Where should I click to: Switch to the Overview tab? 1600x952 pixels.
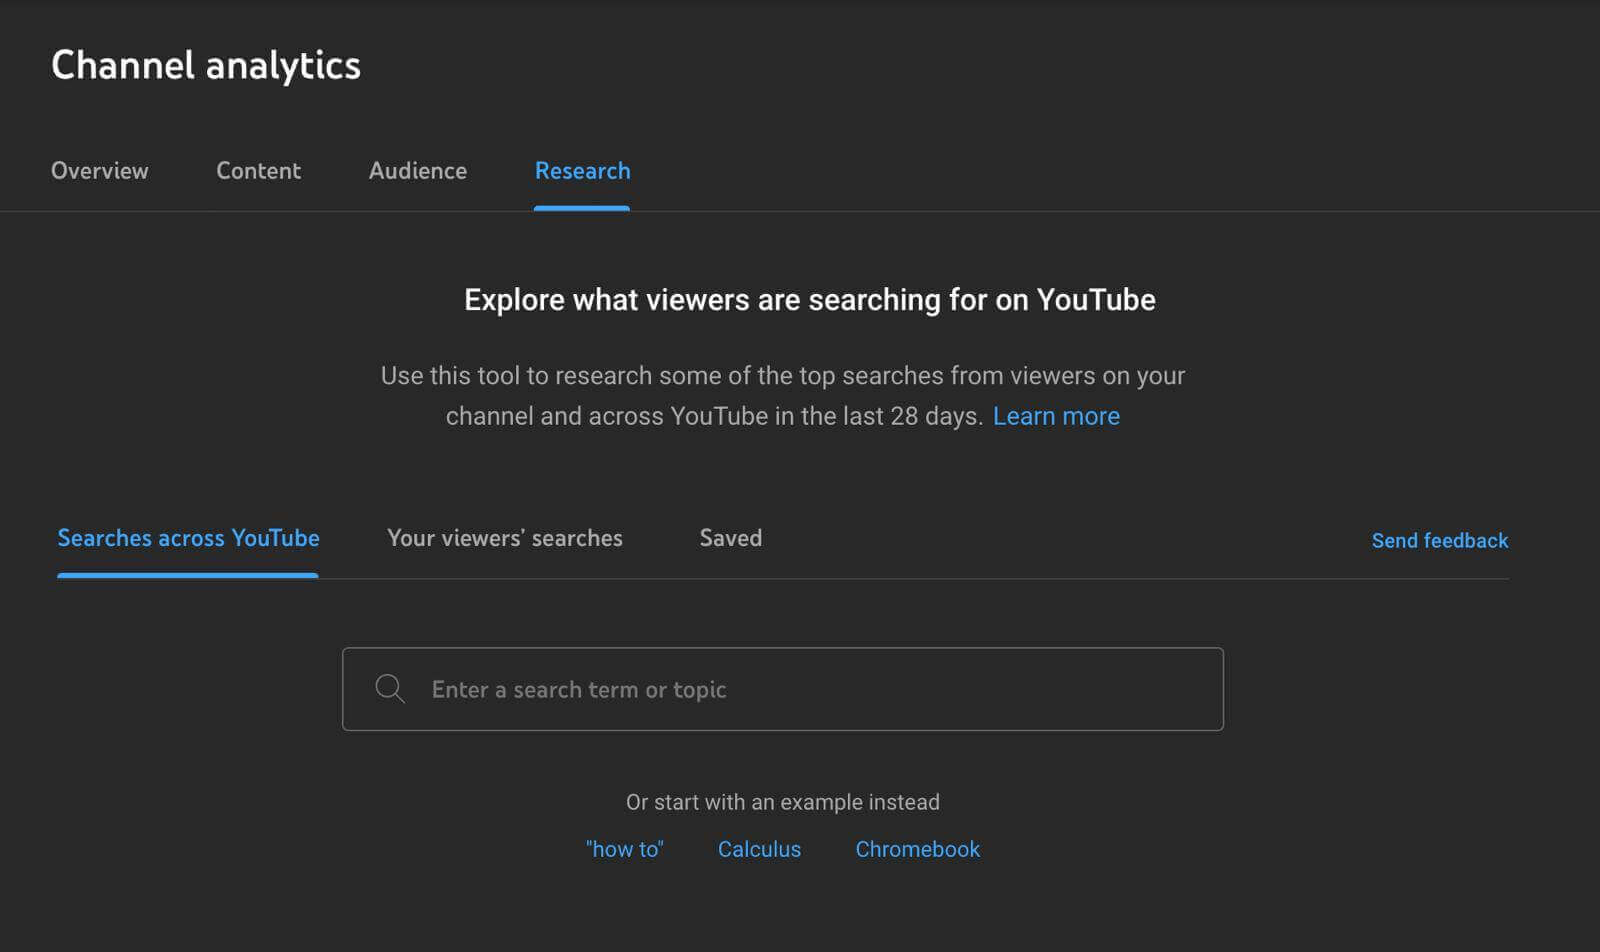coord(100,171)
